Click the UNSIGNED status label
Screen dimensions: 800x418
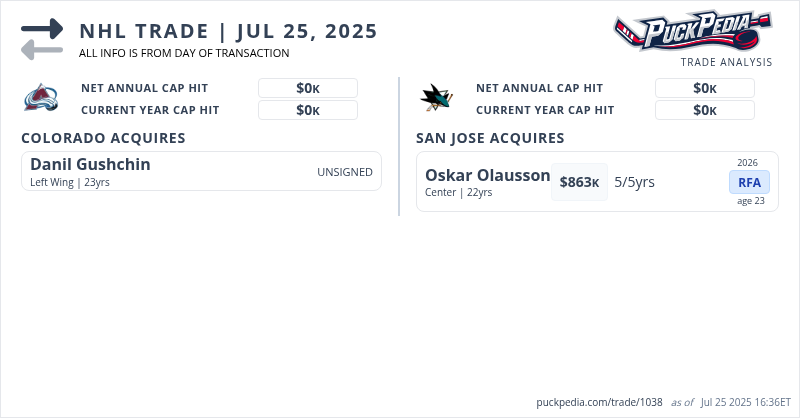[345, 172]
